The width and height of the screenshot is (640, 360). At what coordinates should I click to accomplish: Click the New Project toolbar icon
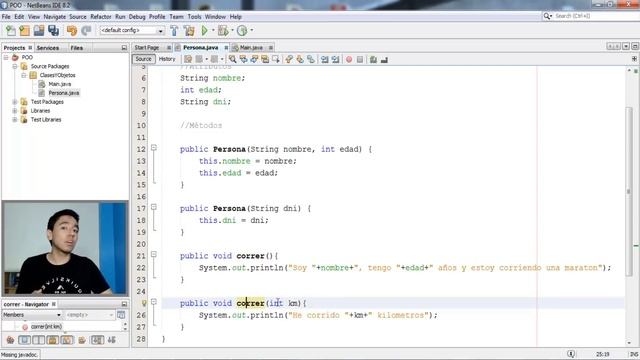(x=24, y=31)
